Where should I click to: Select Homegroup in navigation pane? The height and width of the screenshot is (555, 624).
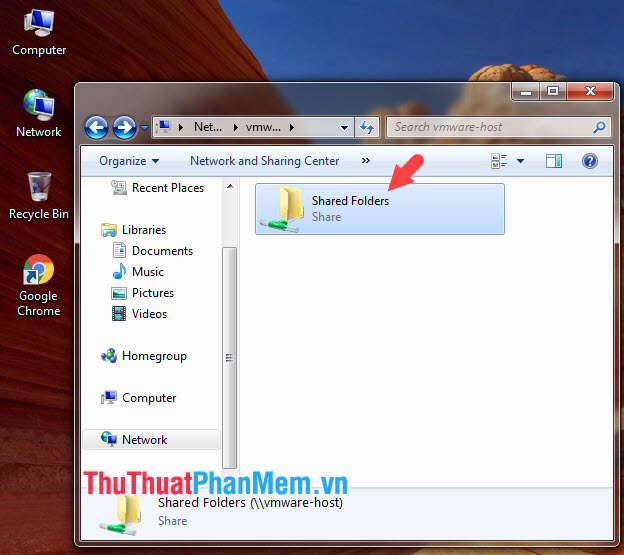pyautogui.click(x=154, y=356)
